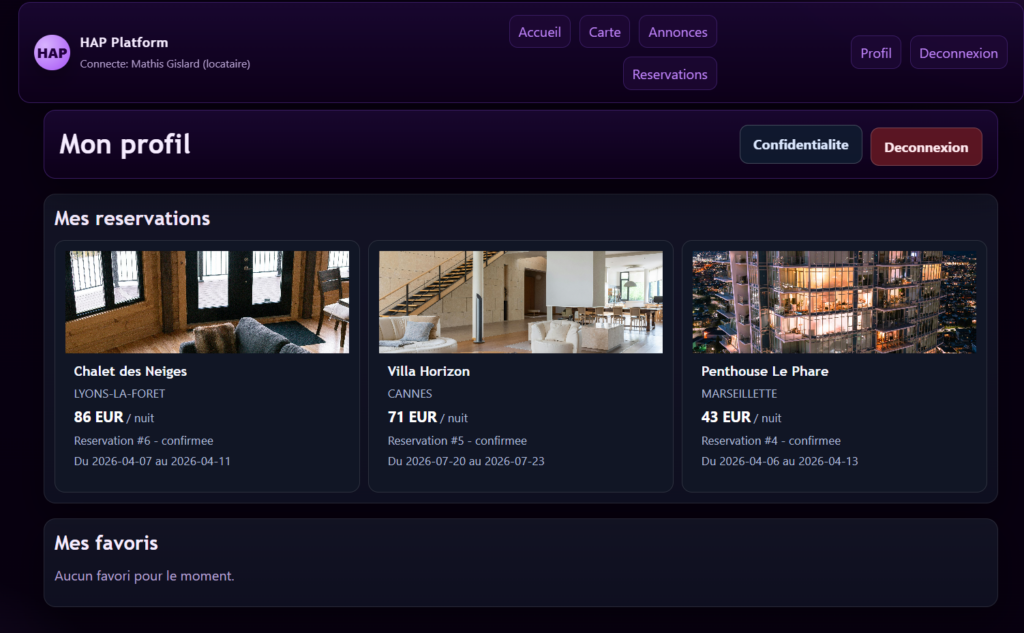1024x633 pixels.
Task: Open the Chalet des Neiges photo
Action: (x=207, y=302)
